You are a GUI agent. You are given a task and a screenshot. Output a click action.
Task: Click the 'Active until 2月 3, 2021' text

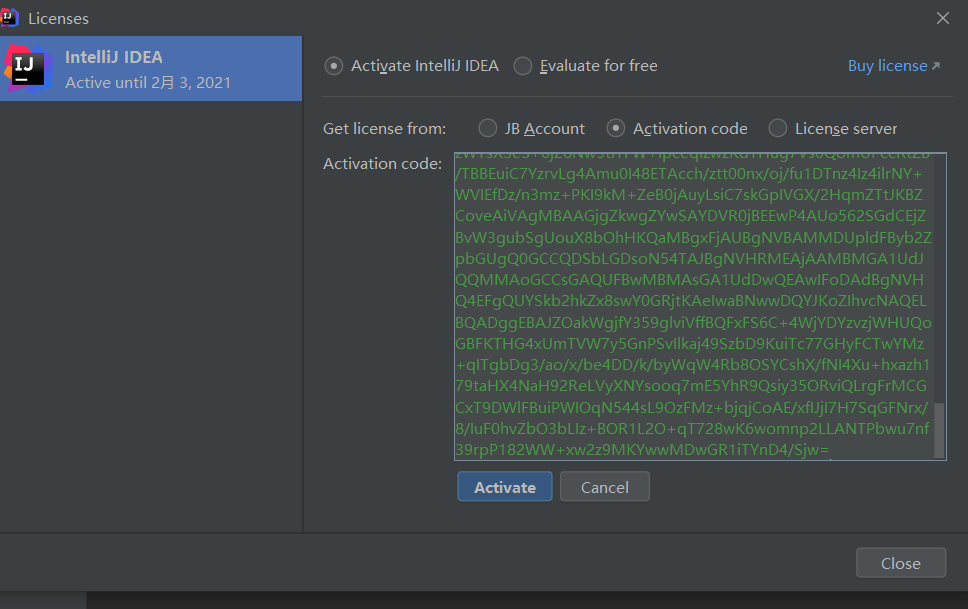tap(148, 83)
